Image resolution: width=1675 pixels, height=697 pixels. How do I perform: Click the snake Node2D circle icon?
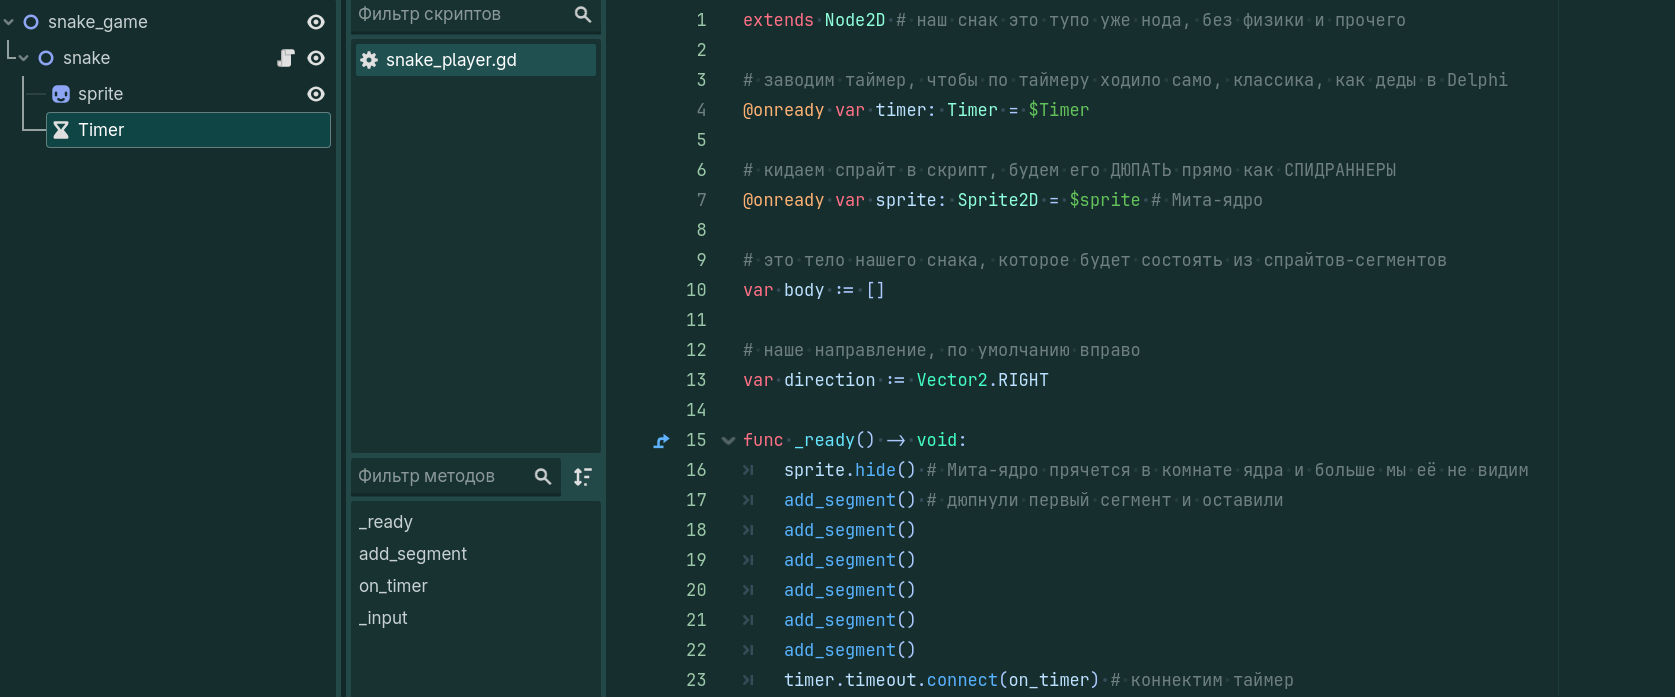pos(46,58)
